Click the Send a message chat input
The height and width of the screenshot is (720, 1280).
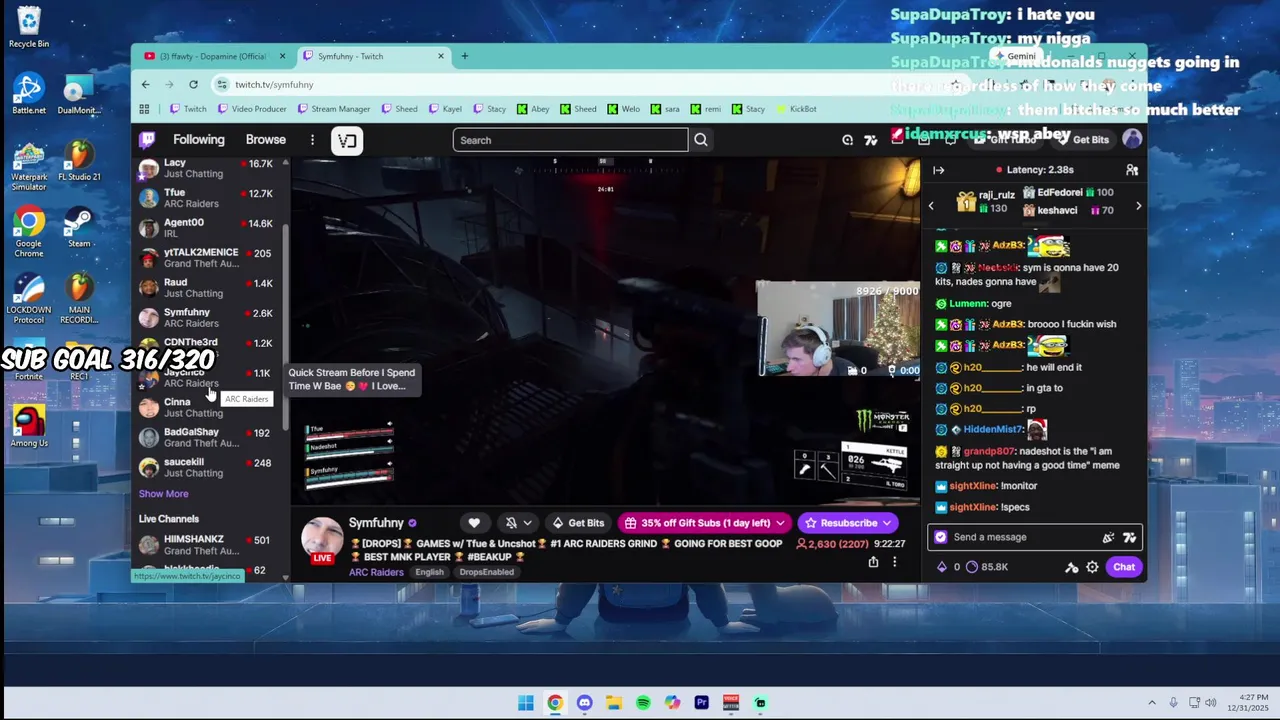click(1034, 537)
